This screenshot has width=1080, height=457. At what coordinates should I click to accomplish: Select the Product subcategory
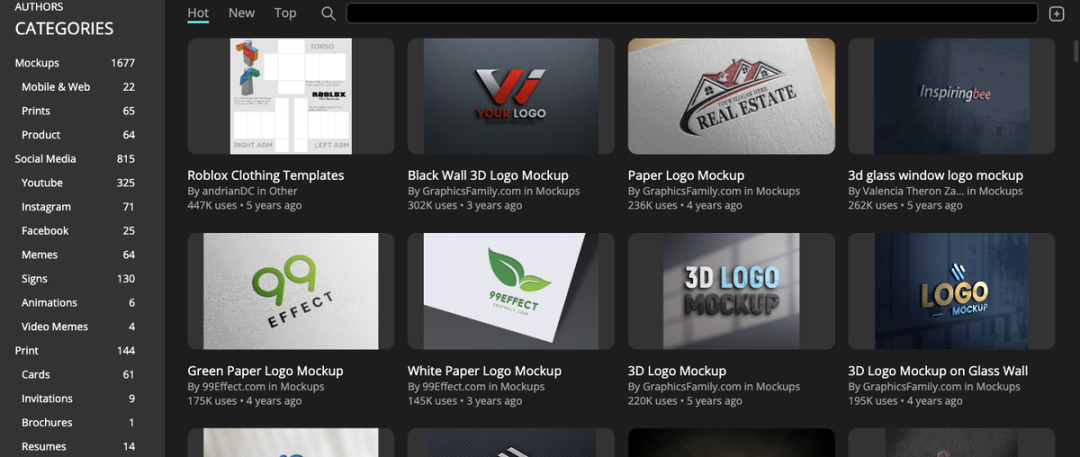click(78, 135)
